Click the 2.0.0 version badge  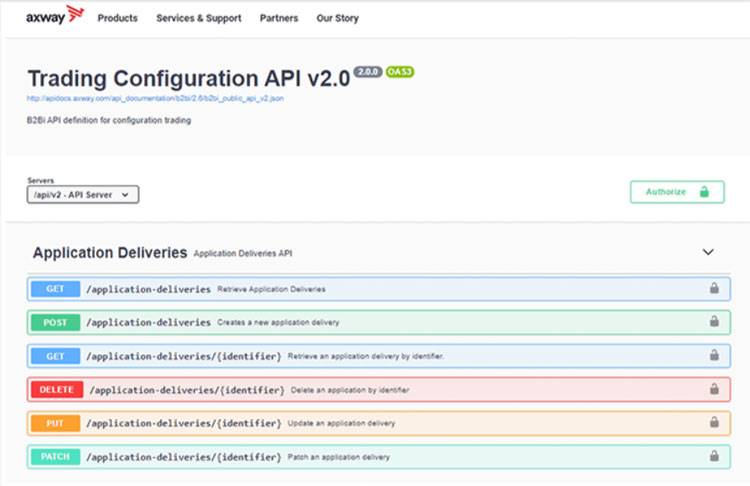coord(368,72)
